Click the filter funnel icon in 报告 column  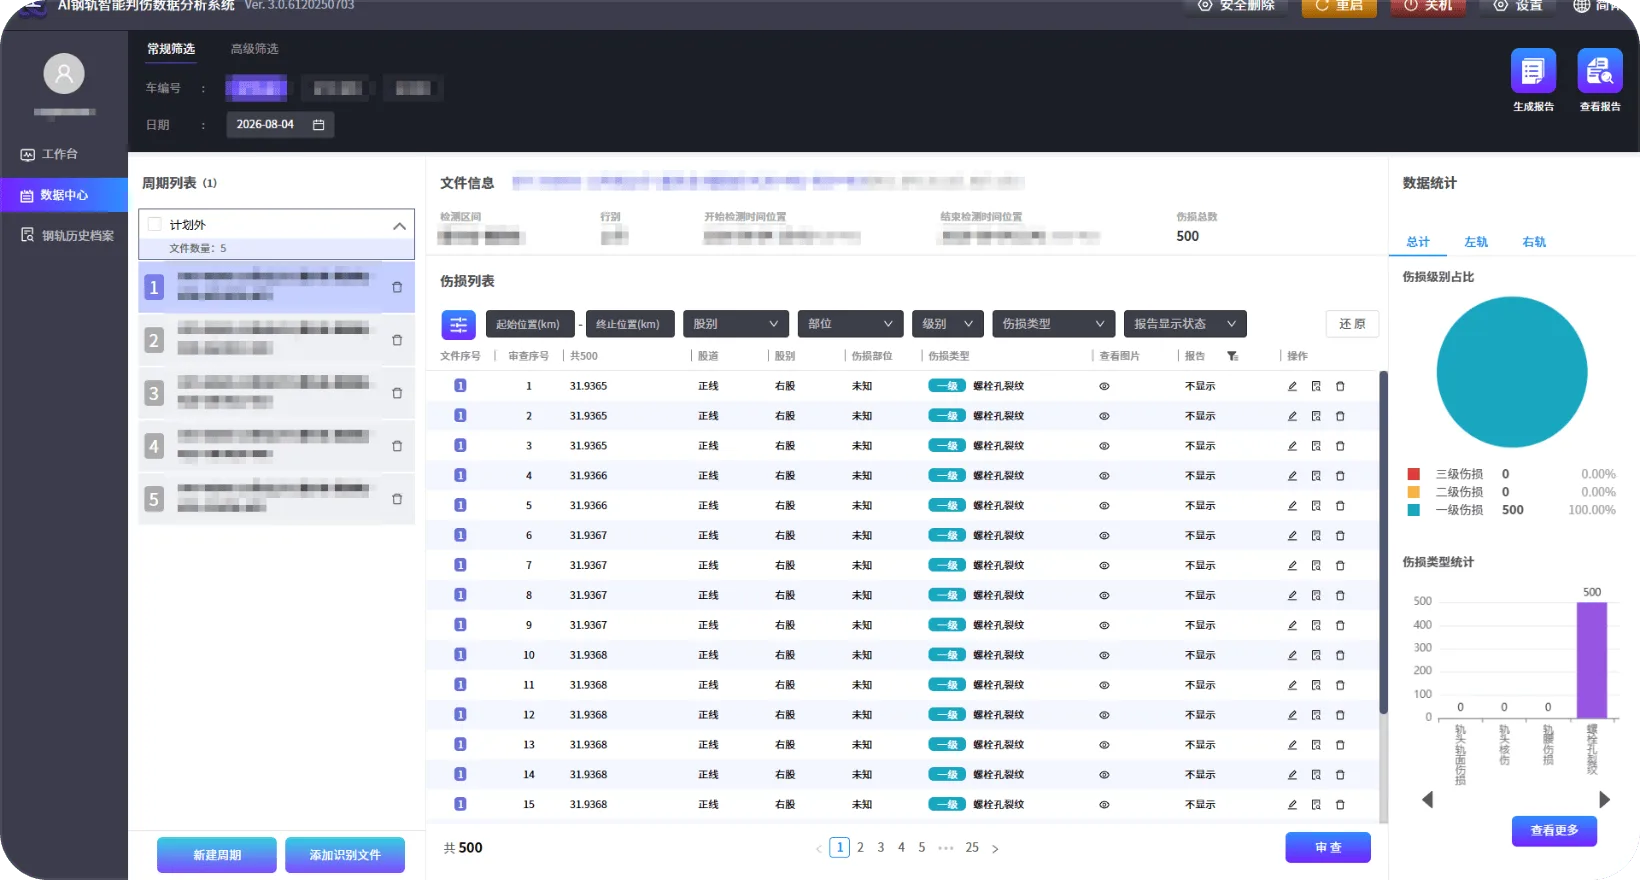pyautogui.click(x=1232, y=356)
